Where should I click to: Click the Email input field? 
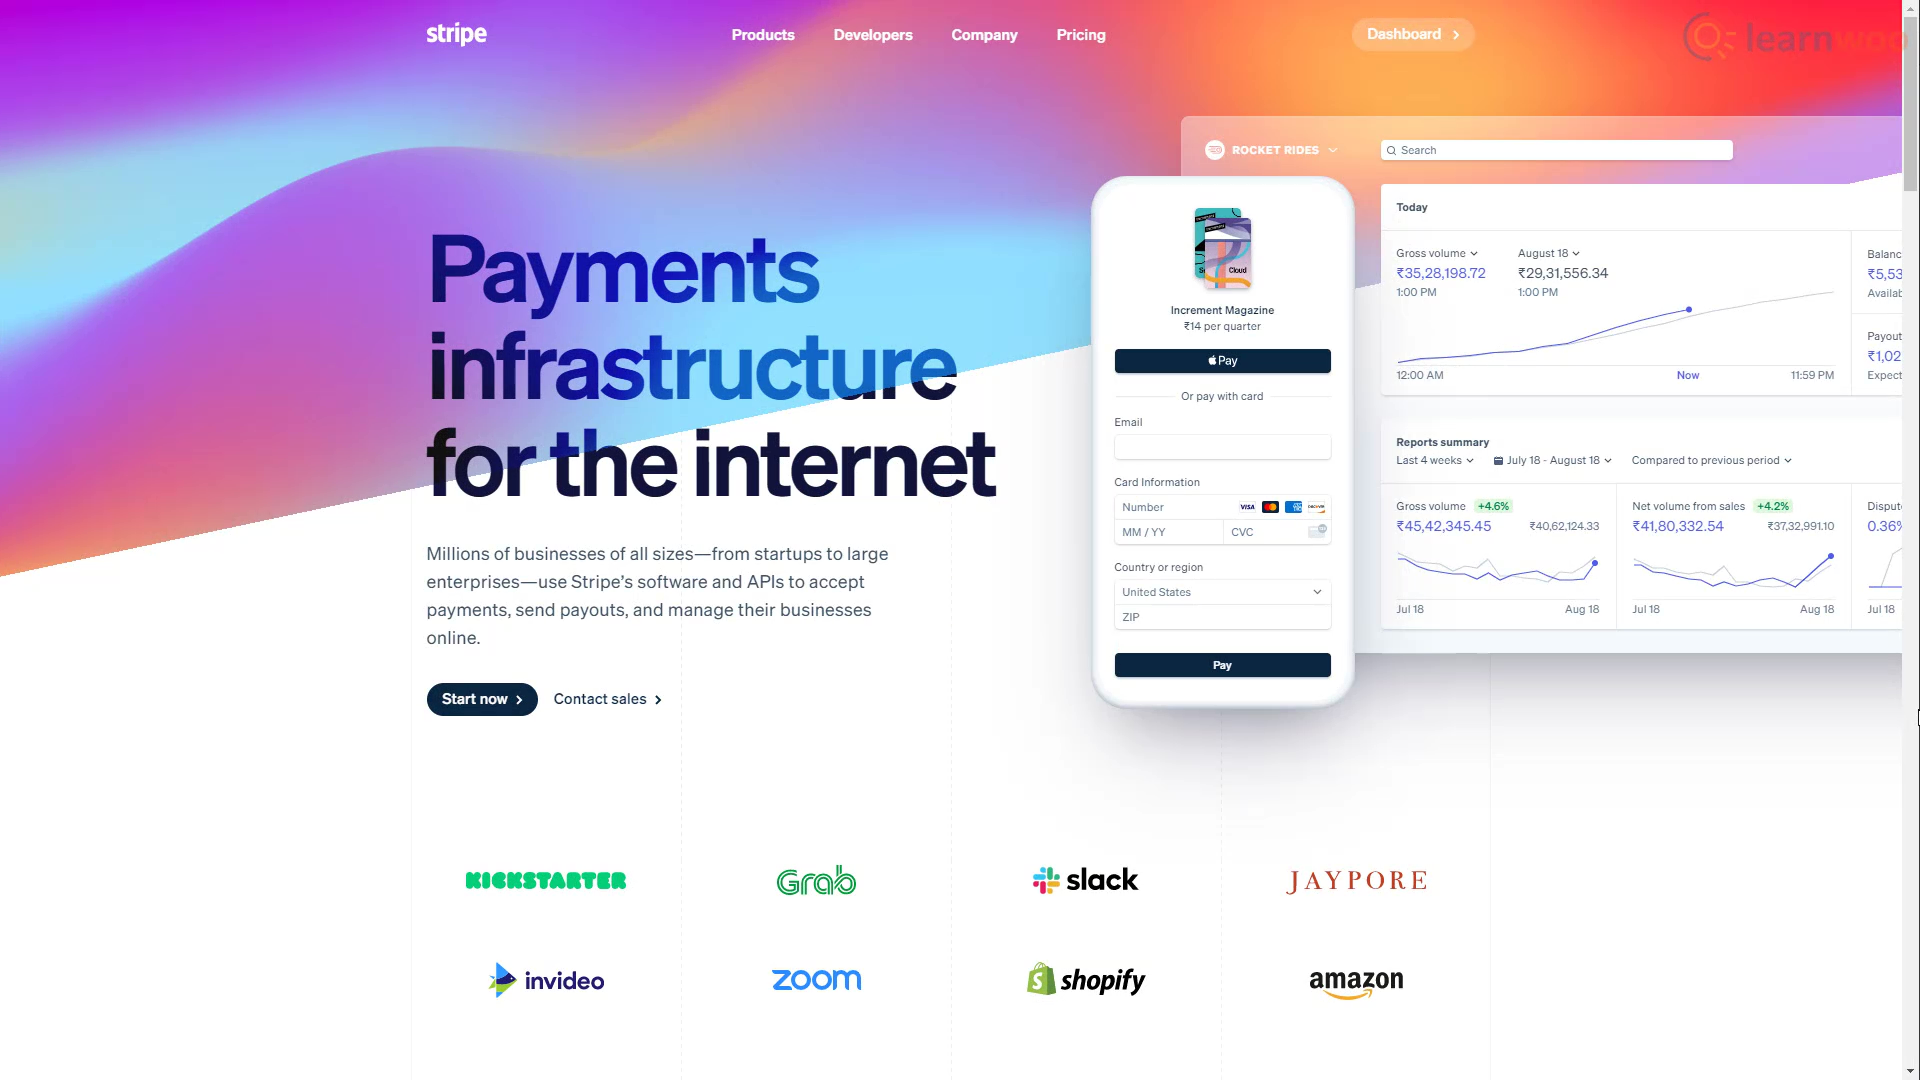(1222, 447)
